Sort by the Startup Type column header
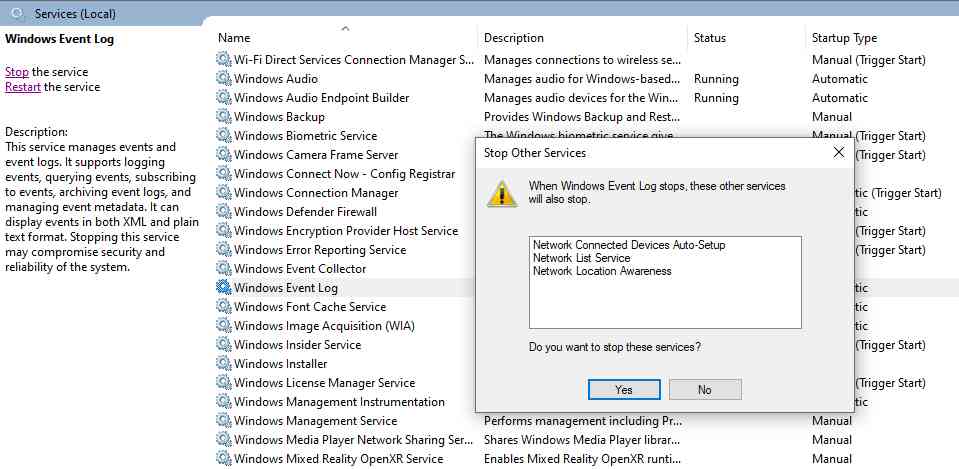Viewport: 959px width, 469px height. point(844,38)
